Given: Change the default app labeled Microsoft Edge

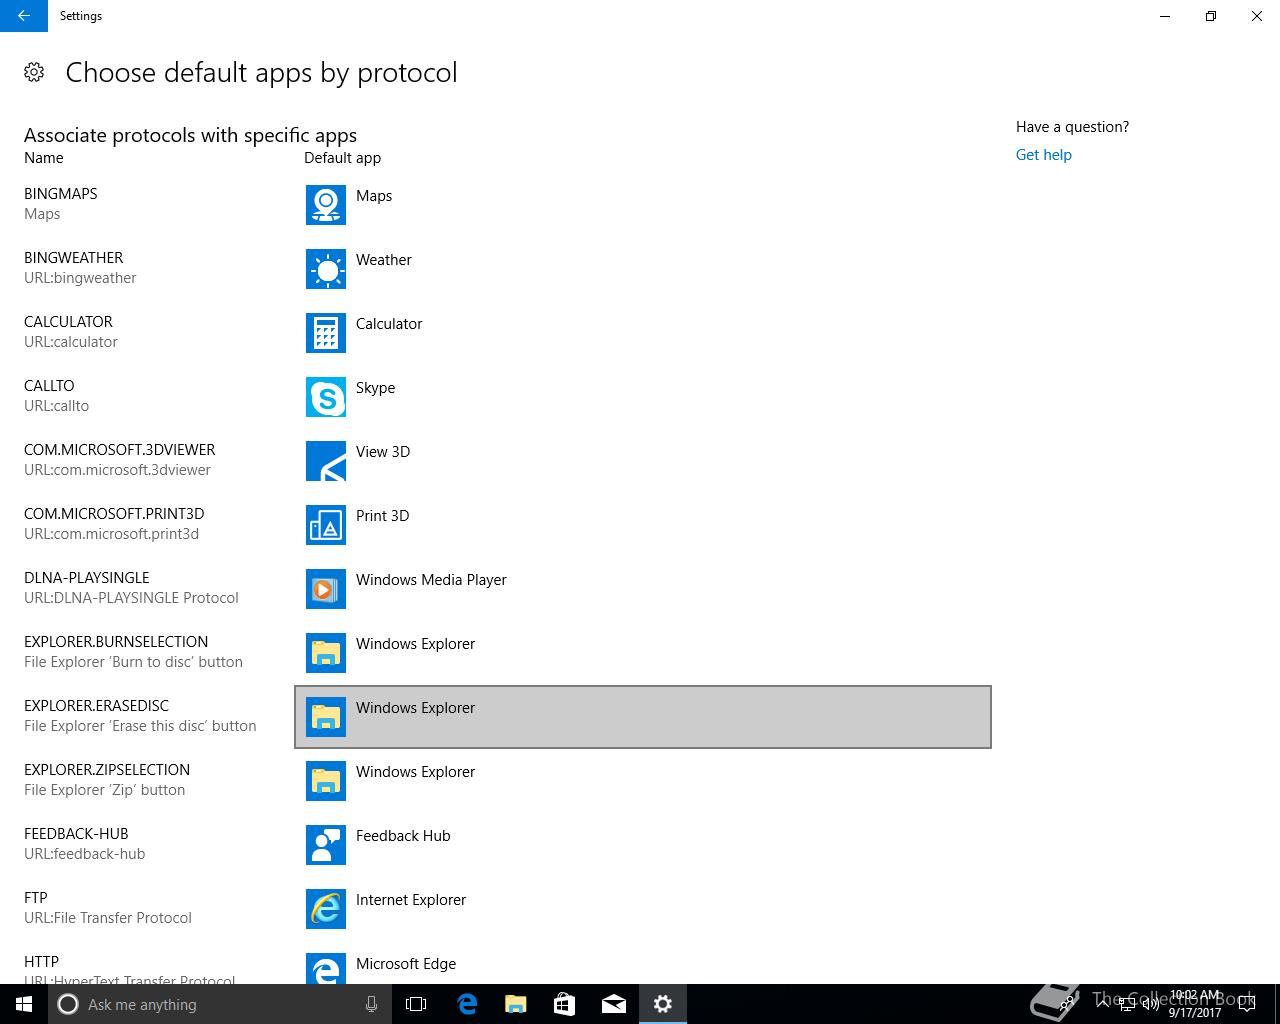Looking at the screenshot, I should [643, 964].
